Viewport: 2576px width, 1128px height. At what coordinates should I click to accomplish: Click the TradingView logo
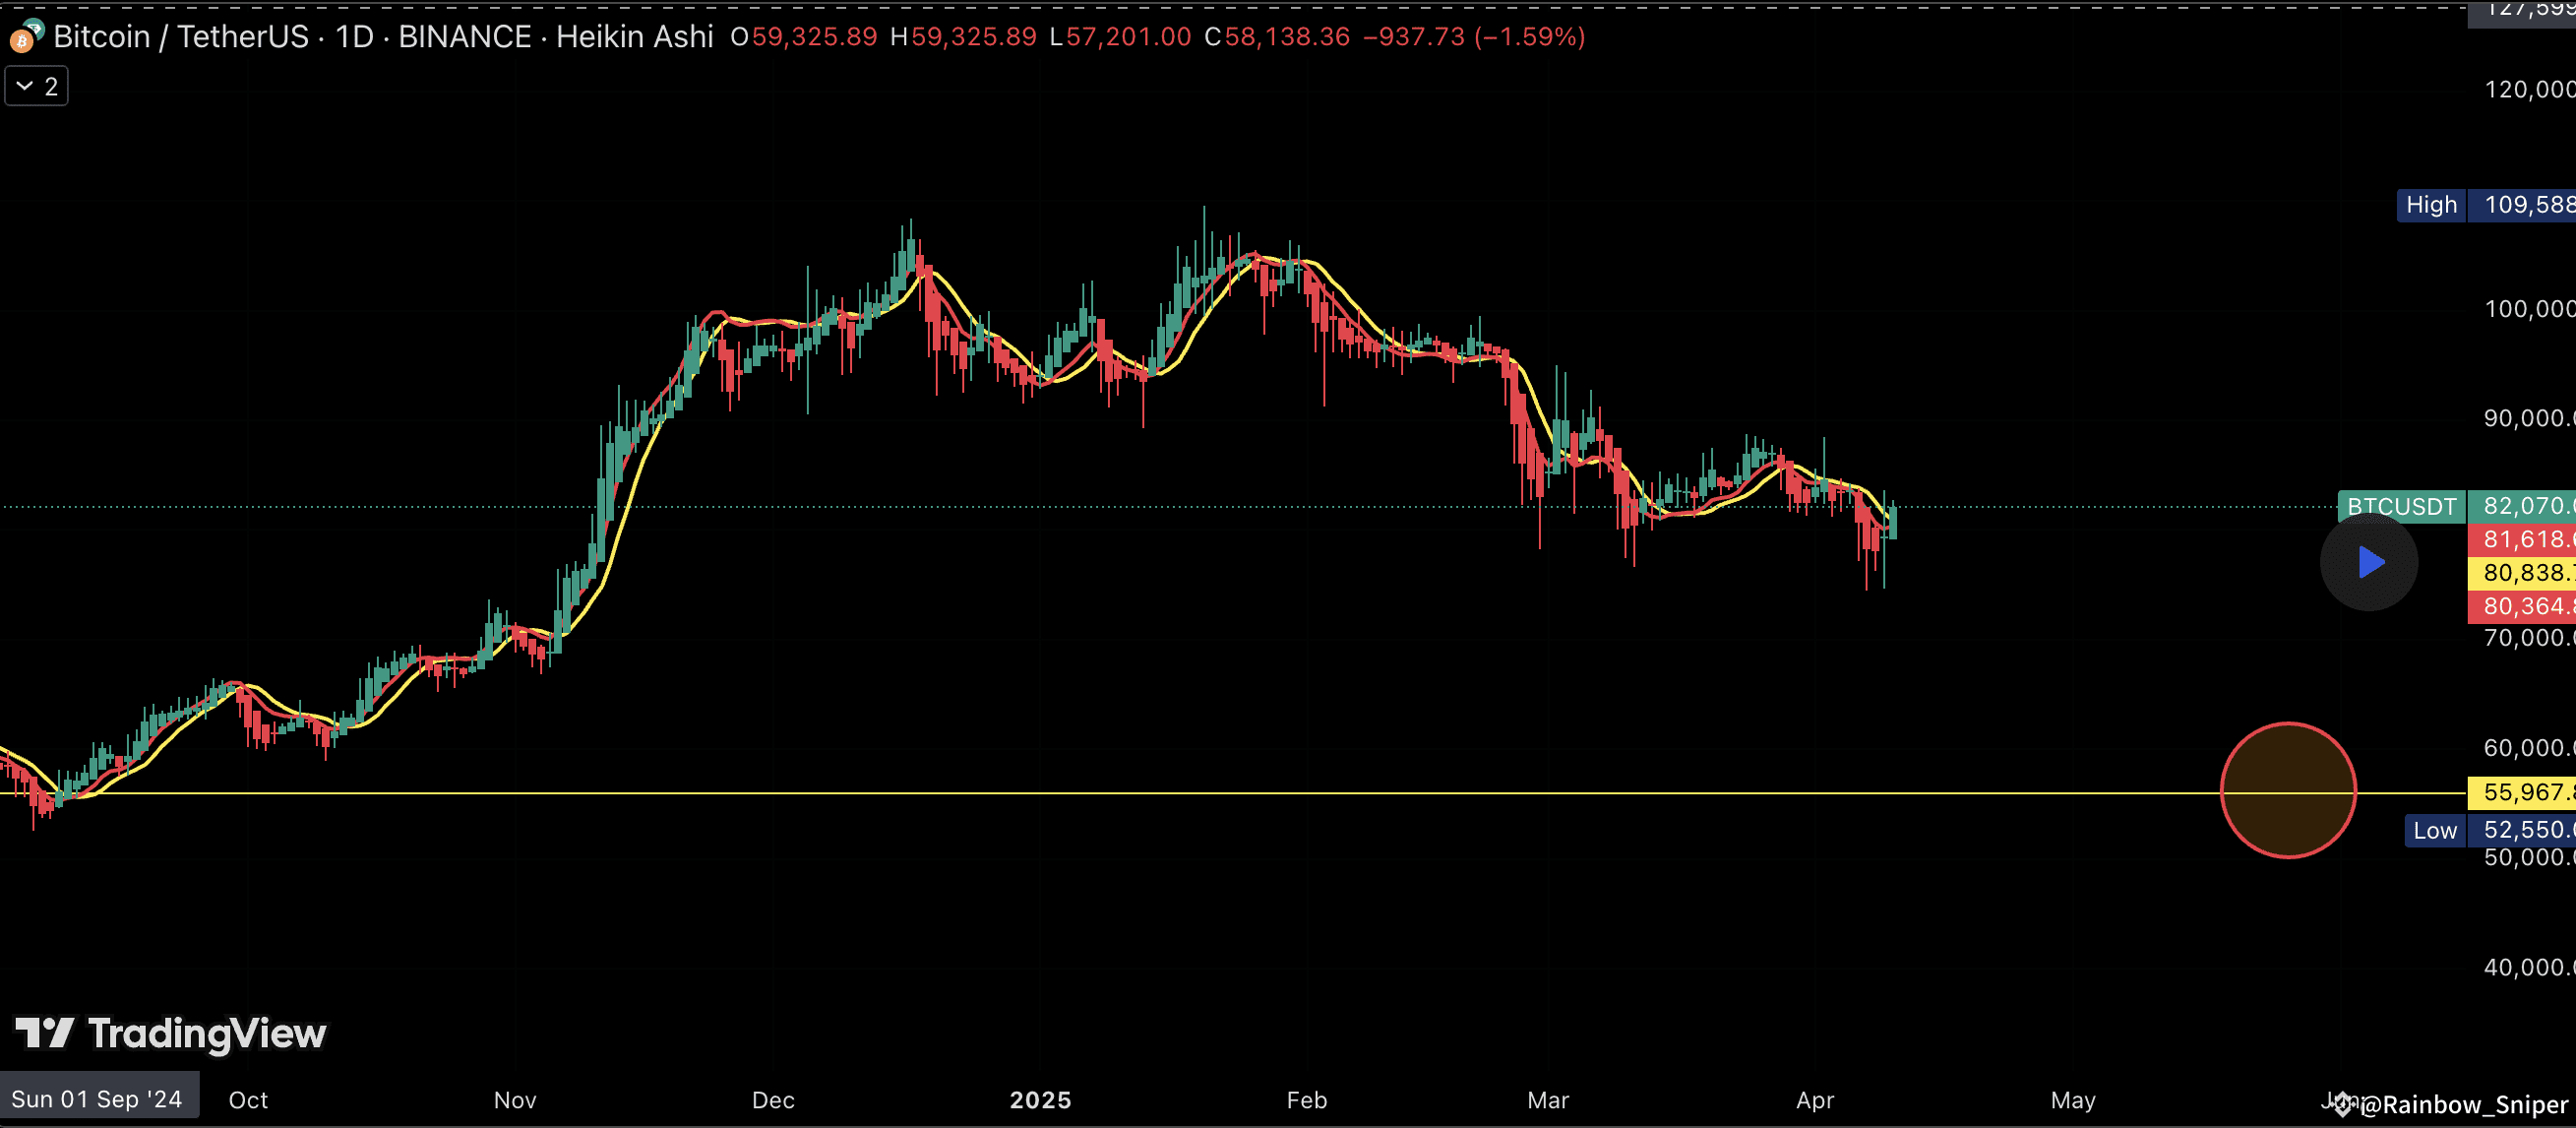tap(171, 1033)
